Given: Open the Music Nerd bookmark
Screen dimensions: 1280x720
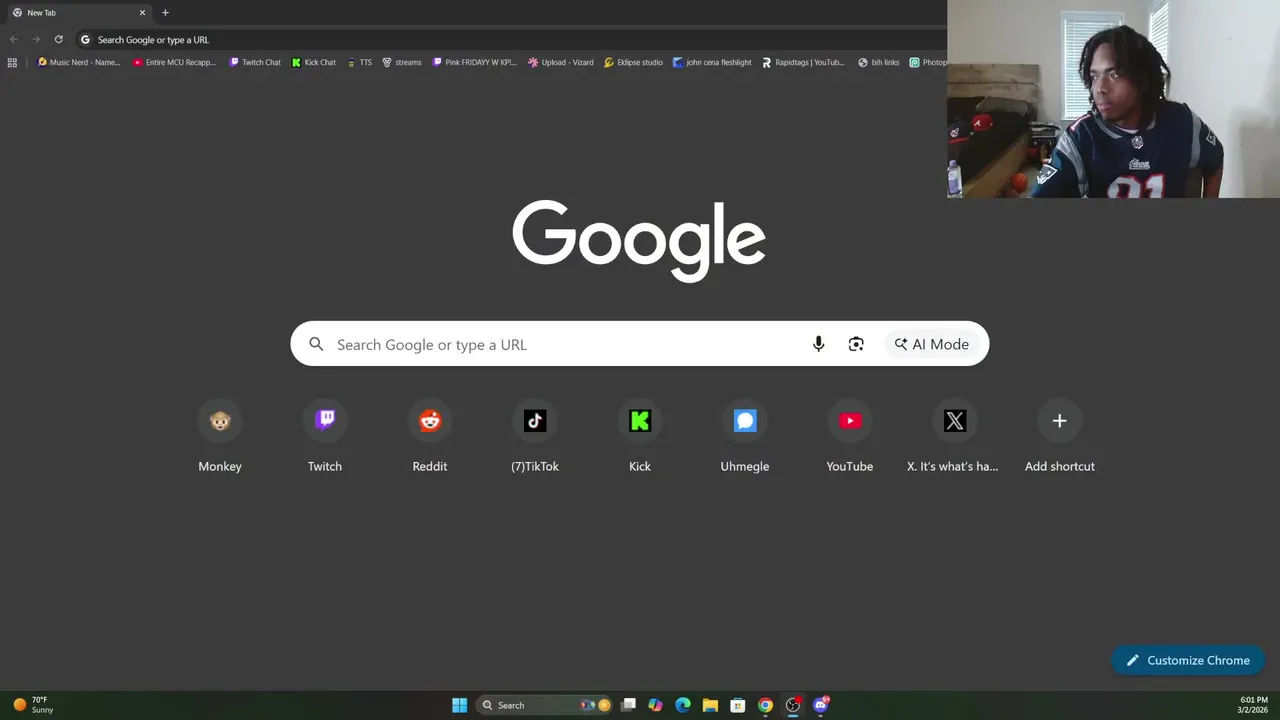Looking at the screenshot, I should tap(78, 62).
